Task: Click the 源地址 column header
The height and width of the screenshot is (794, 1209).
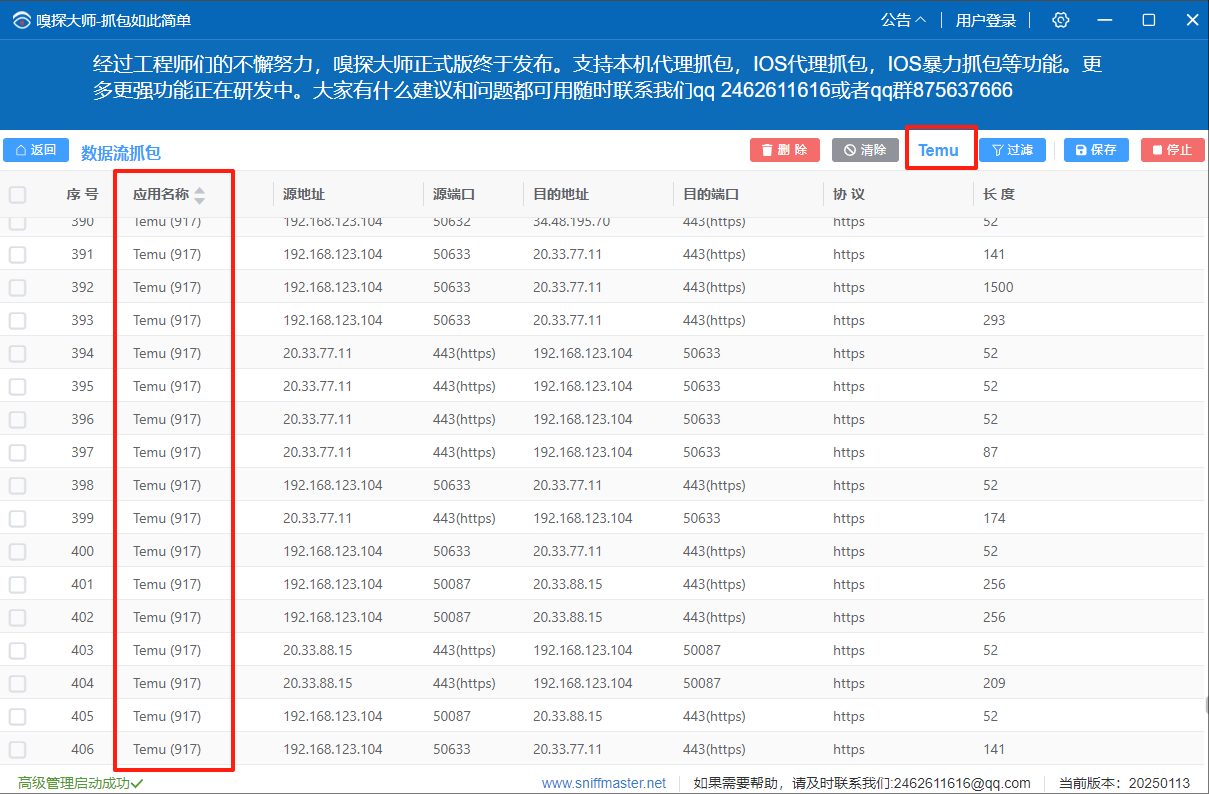Action: 304,195
